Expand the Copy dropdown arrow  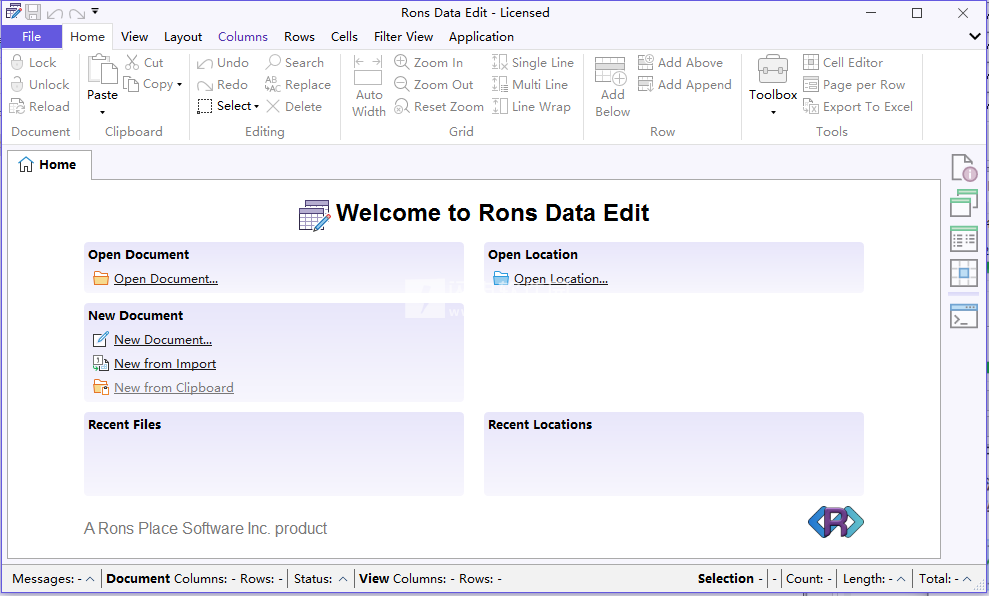pos(180,85)
